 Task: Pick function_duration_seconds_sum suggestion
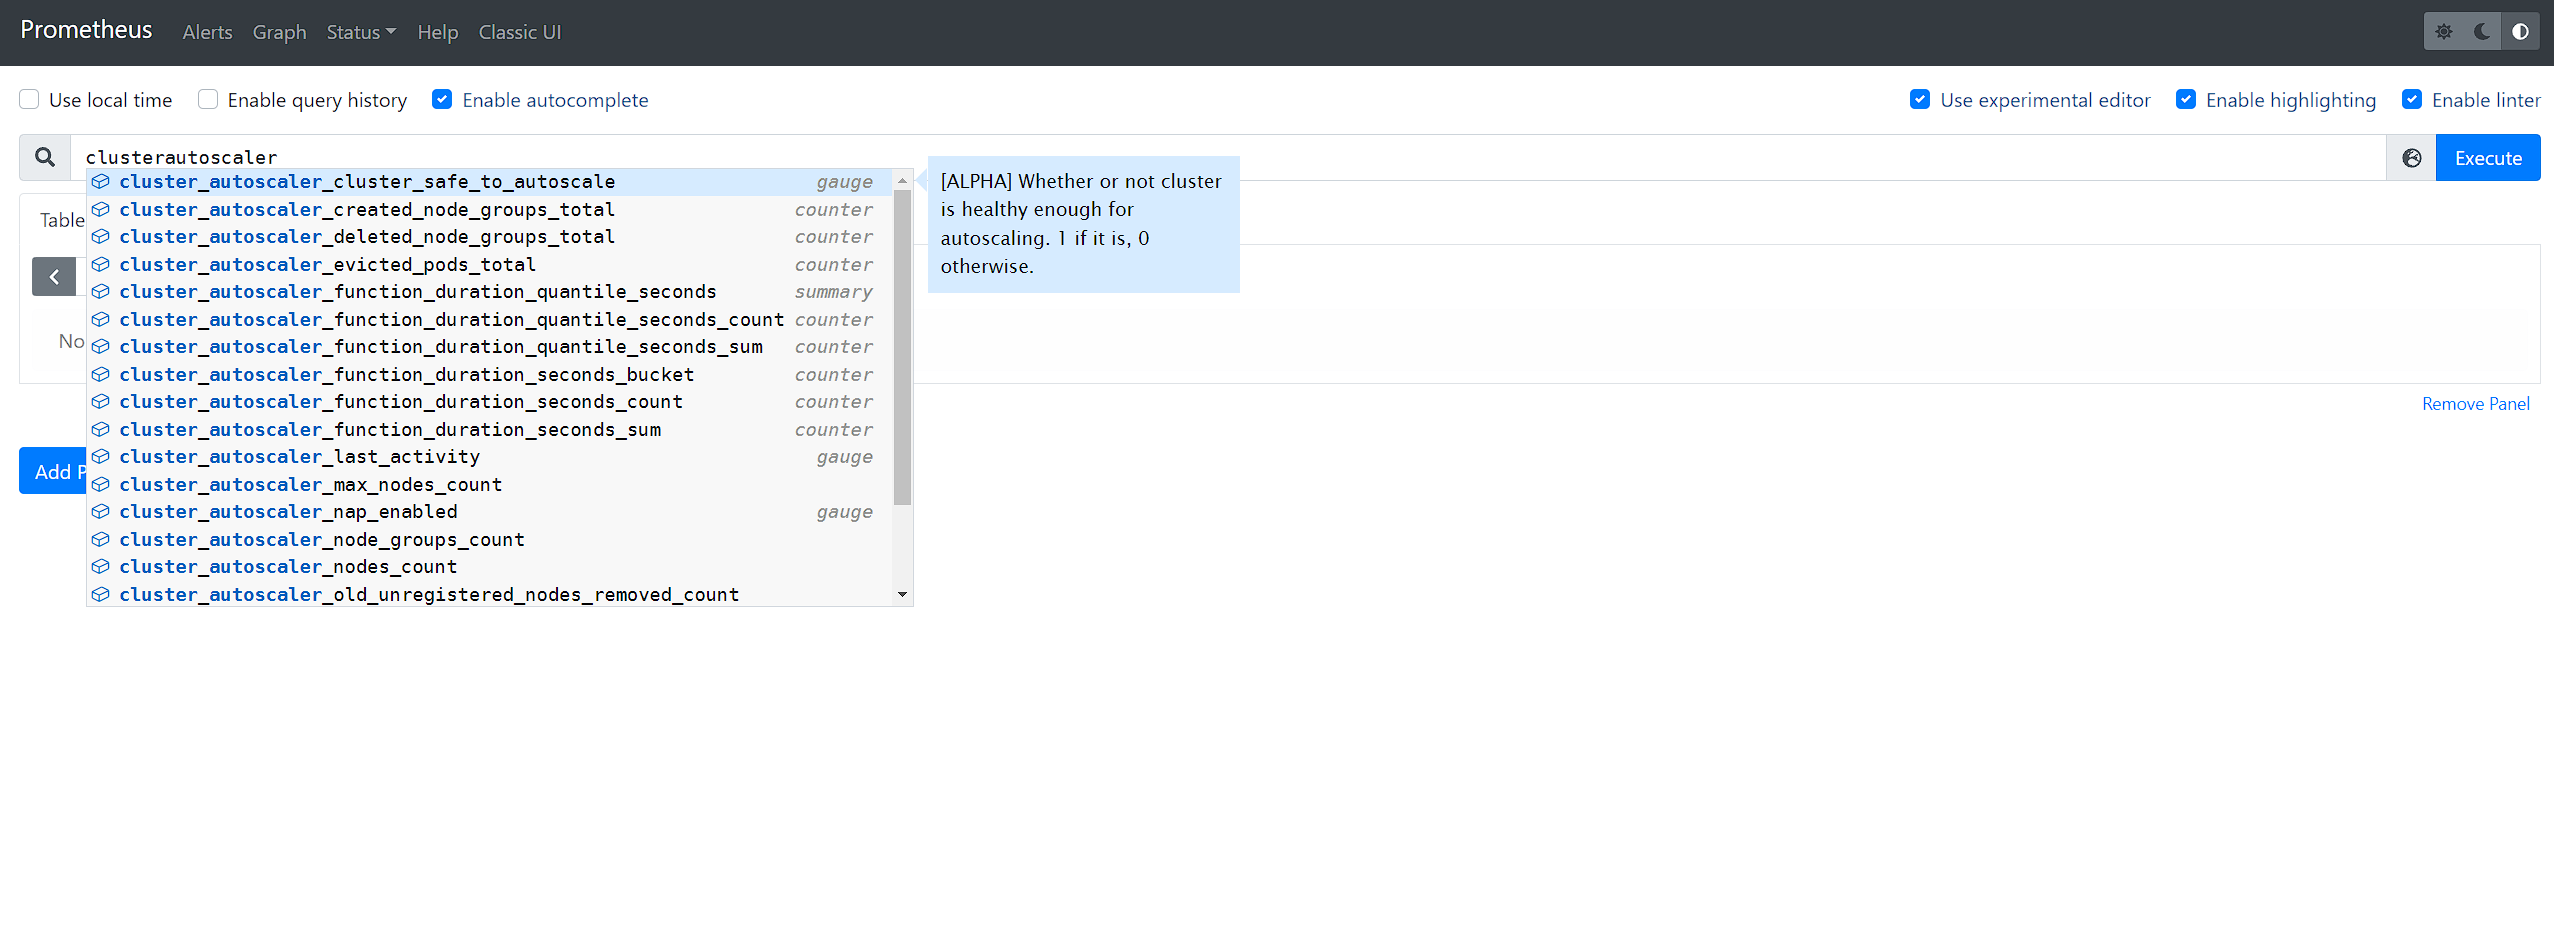click(x=488, y=429)
